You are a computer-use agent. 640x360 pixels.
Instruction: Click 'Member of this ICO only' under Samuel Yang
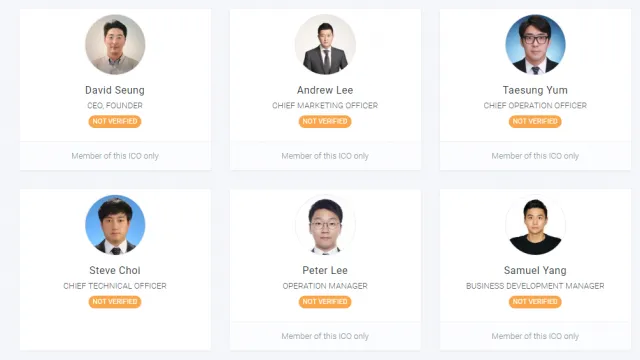tap(535, 336)
